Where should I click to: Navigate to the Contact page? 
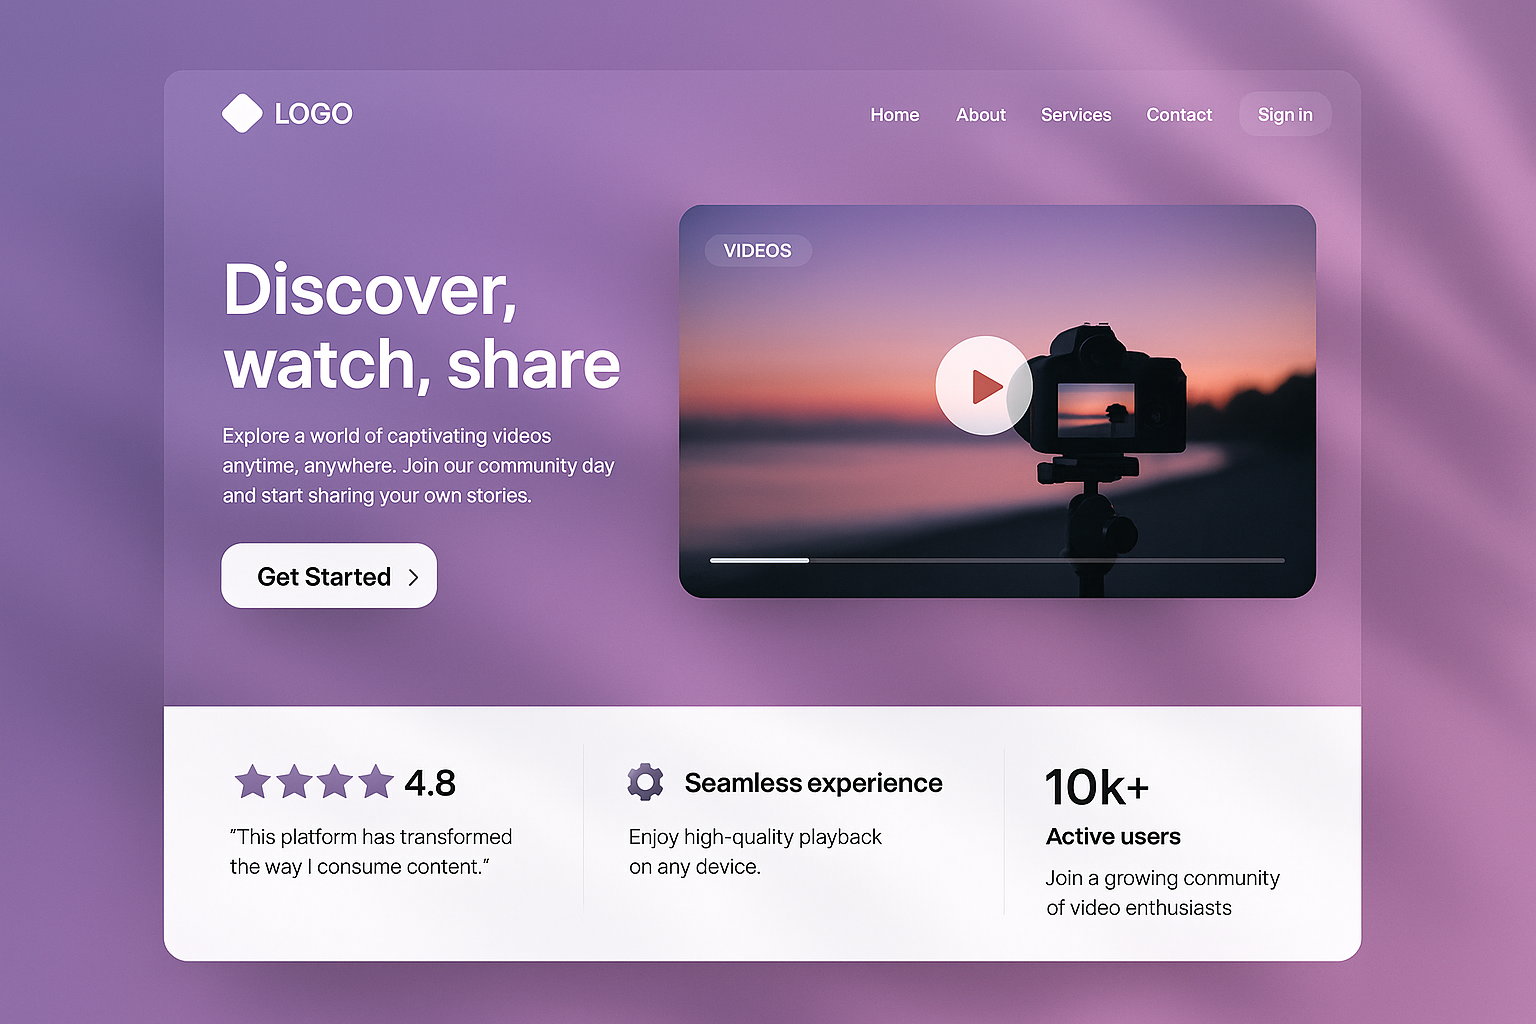point(1179,115)
